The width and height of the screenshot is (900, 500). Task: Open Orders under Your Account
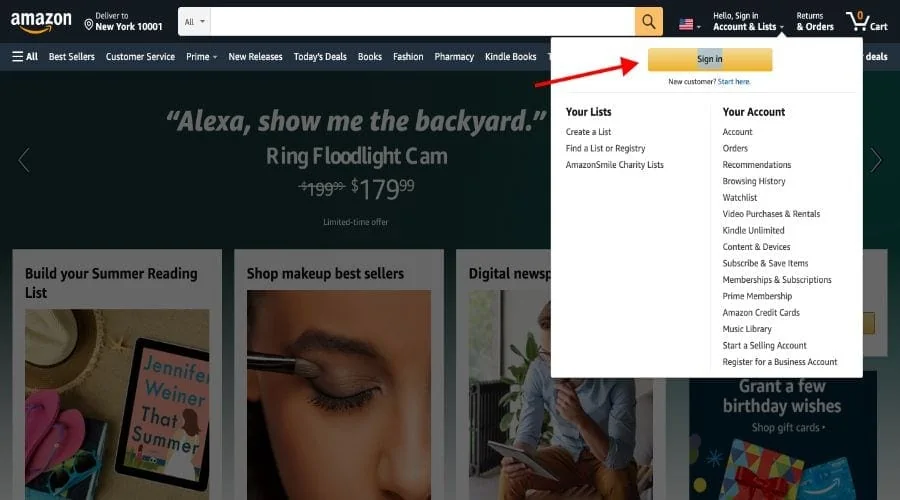click(x=735, y=148)
